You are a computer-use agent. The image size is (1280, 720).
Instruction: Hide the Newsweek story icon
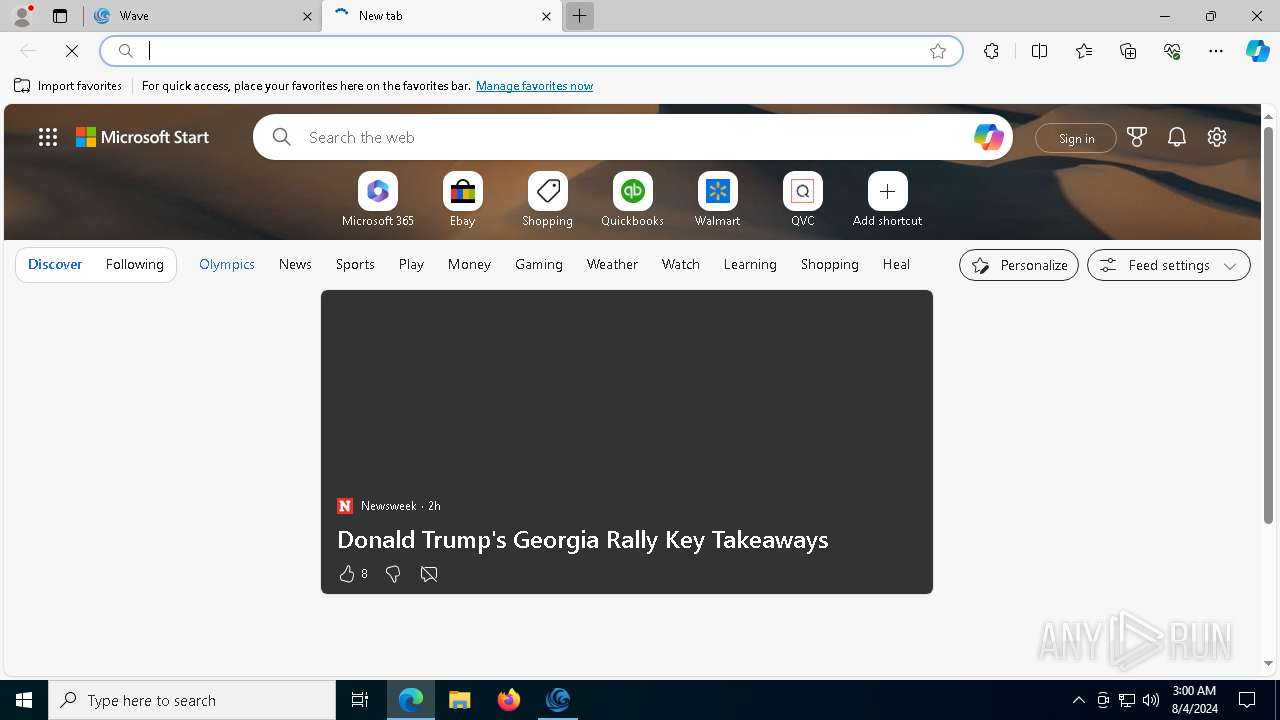tap(429, 574)
